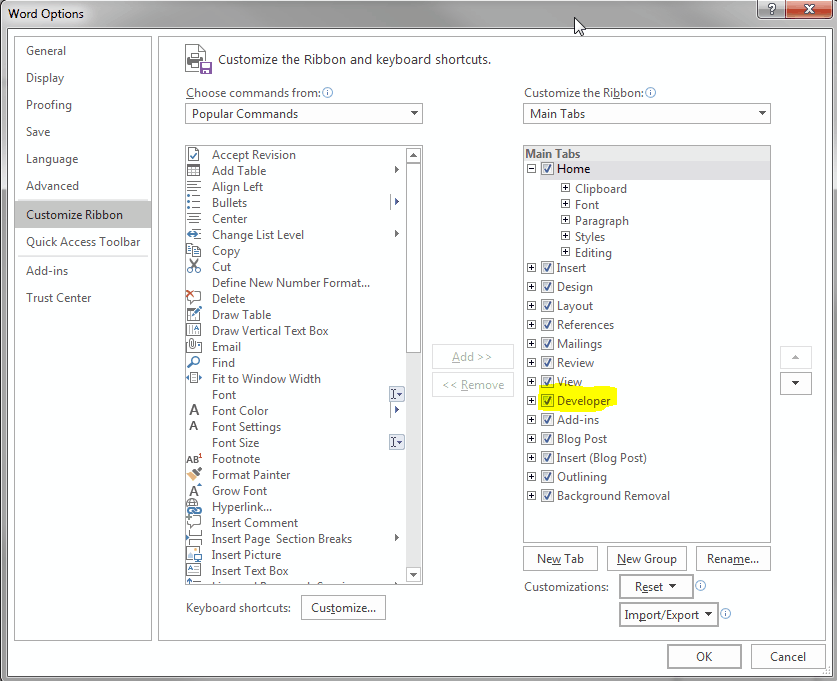Open the Reset customizations dropdown
Viewport: 837px width, 681px height.
pos(656,587)
